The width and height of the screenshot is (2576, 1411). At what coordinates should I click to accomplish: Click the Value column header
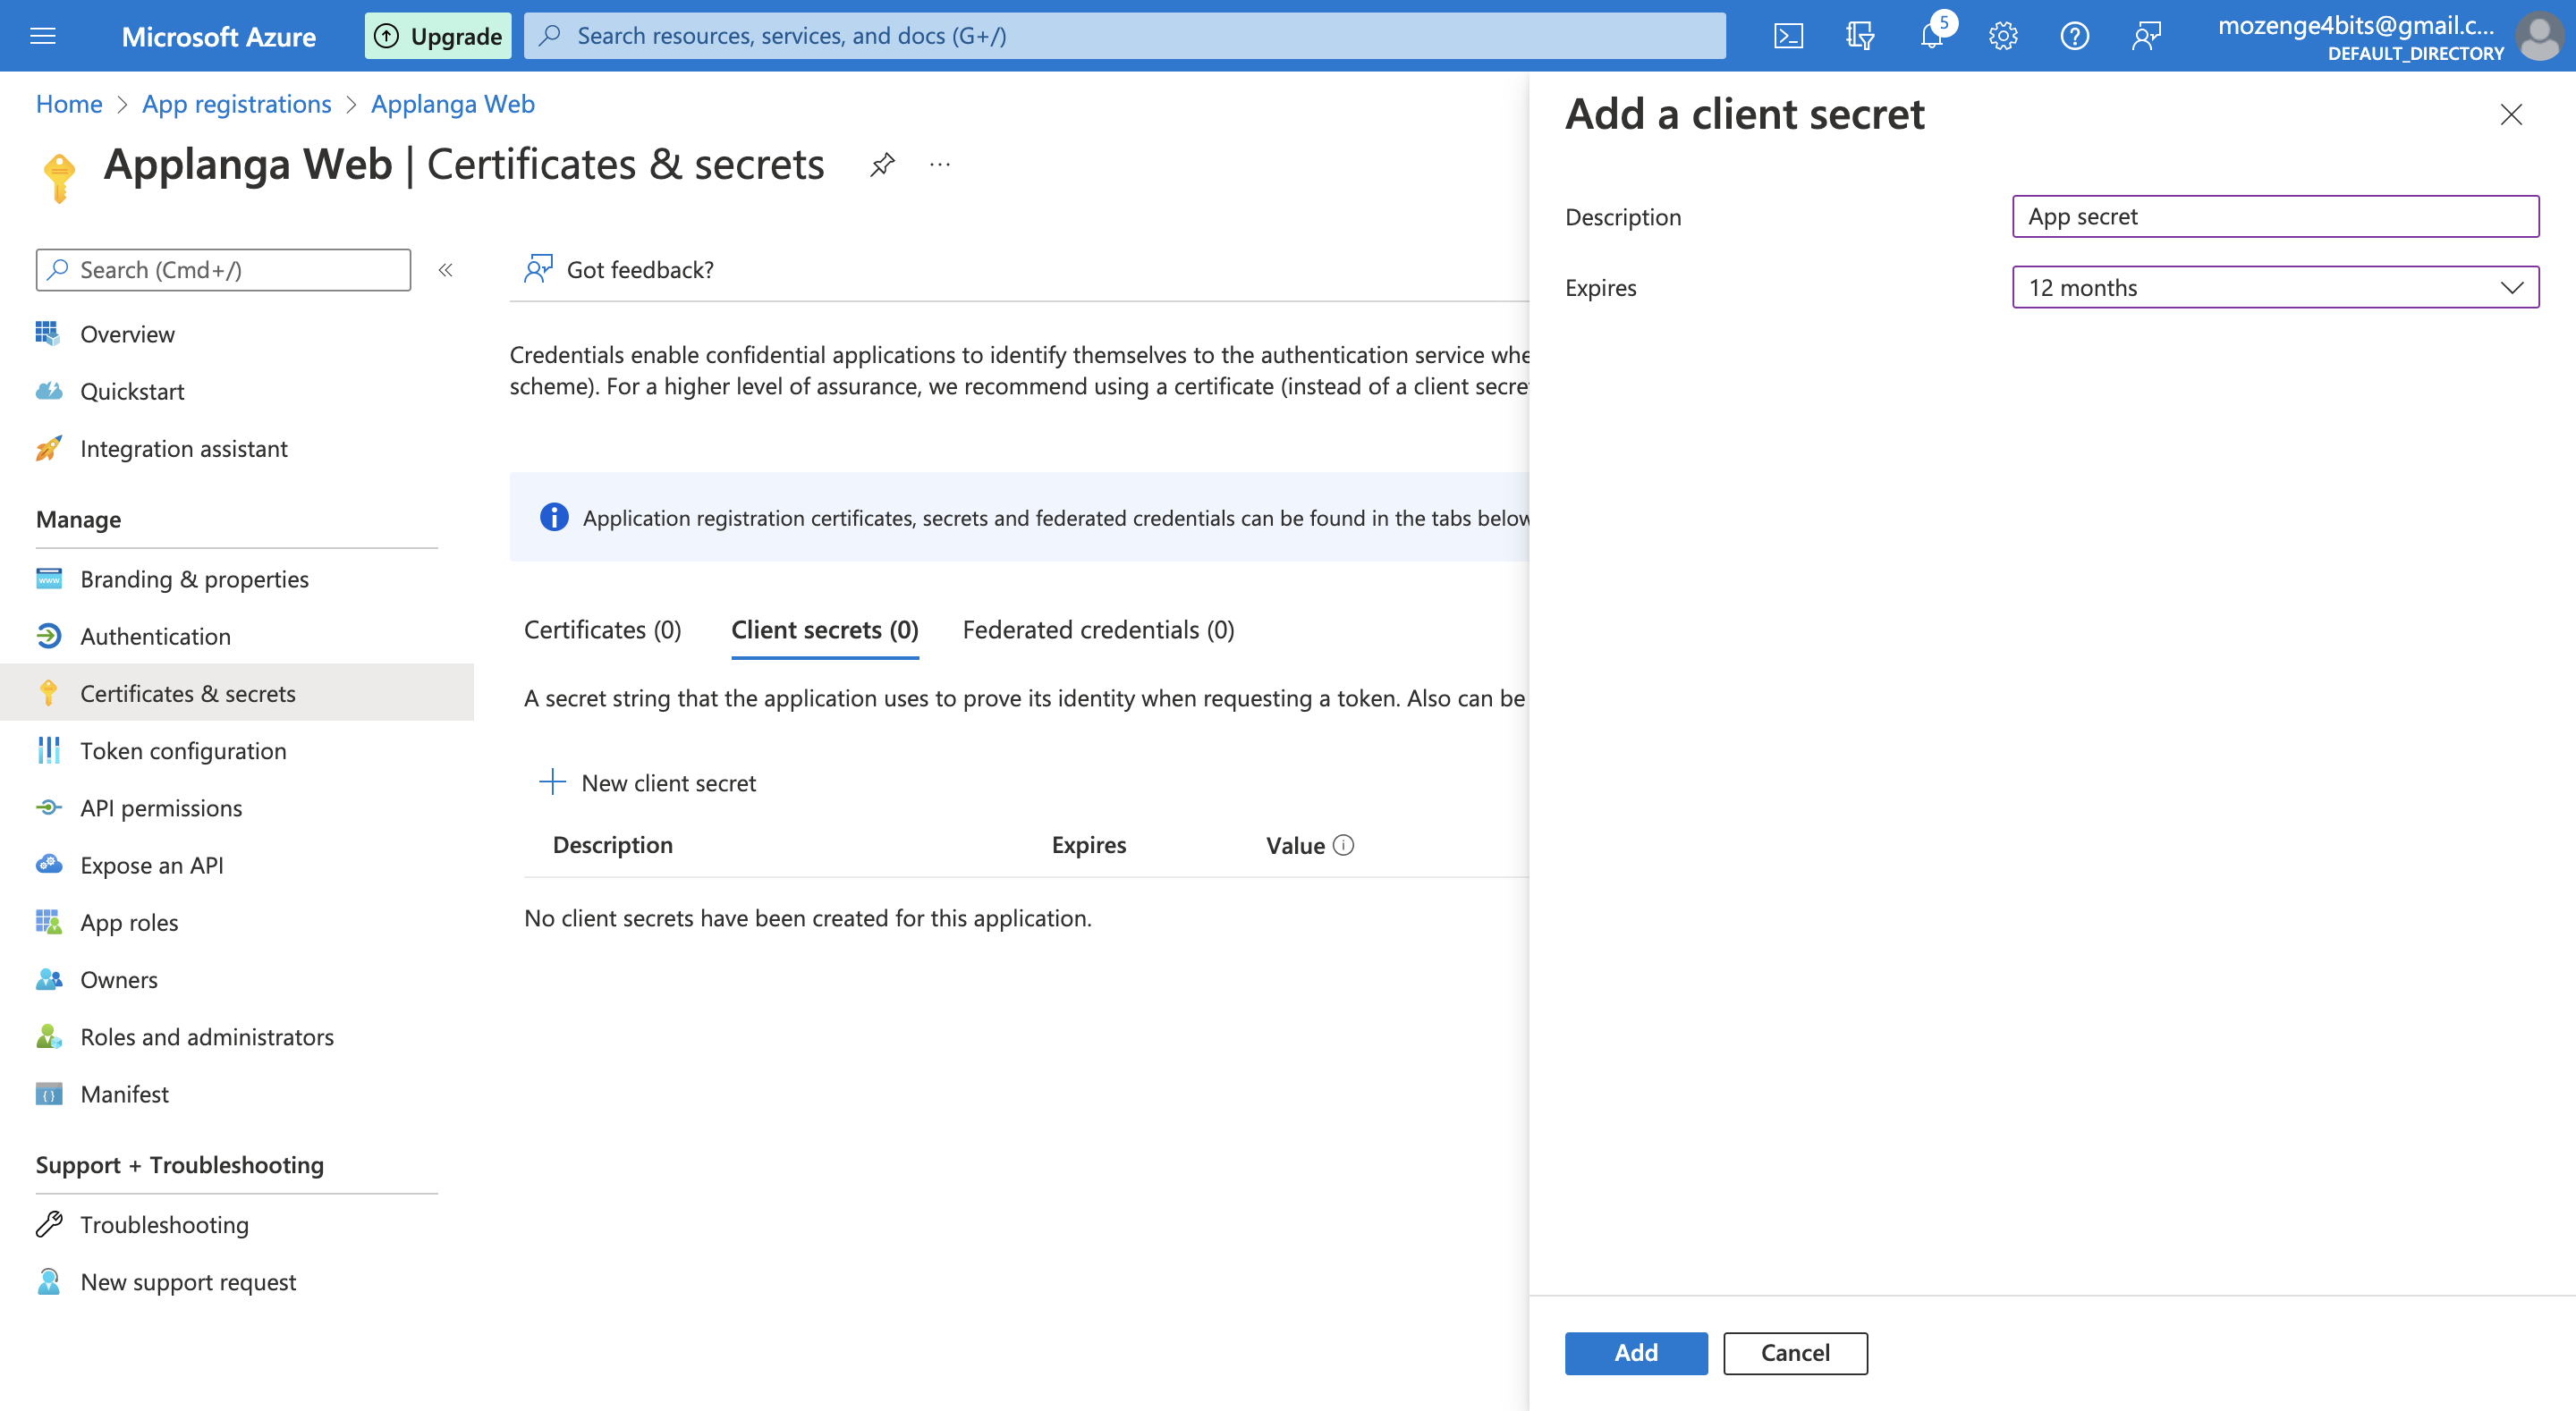1295,845
